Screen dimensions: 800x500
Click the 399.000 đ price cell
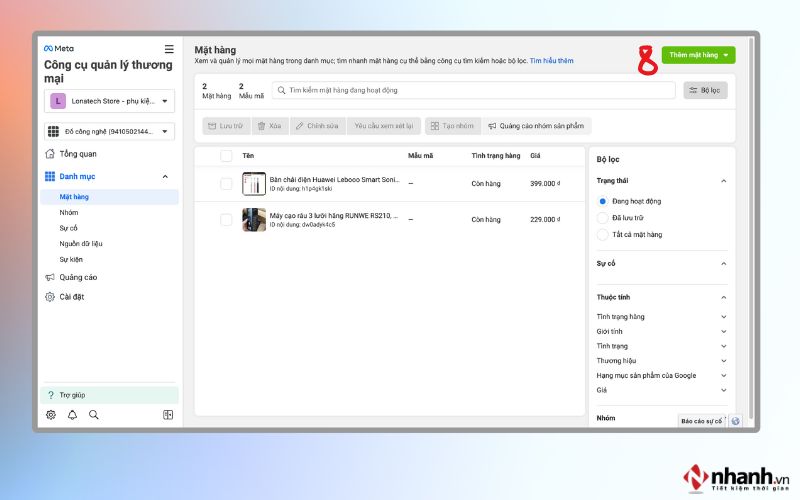(545, 184)
